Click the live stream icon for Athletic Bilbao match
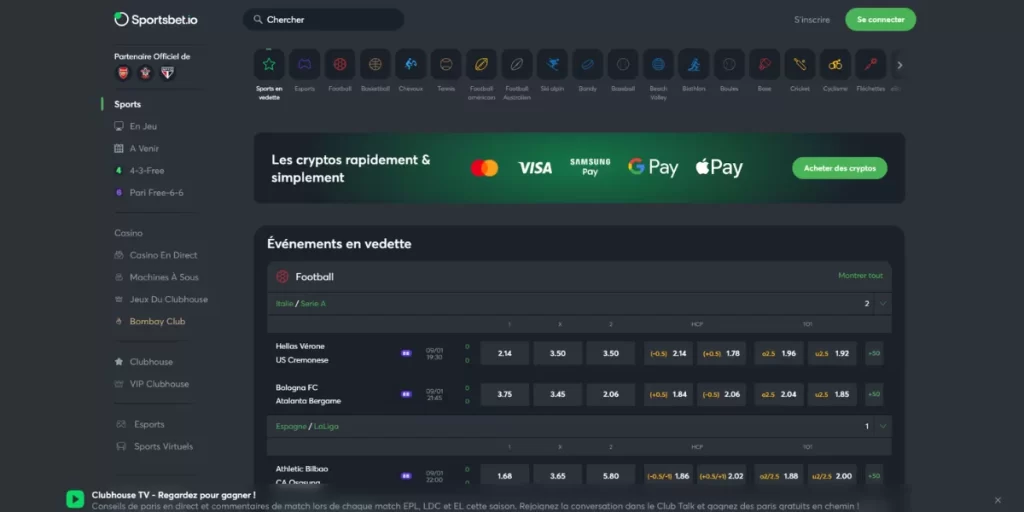 click(406, 476)
